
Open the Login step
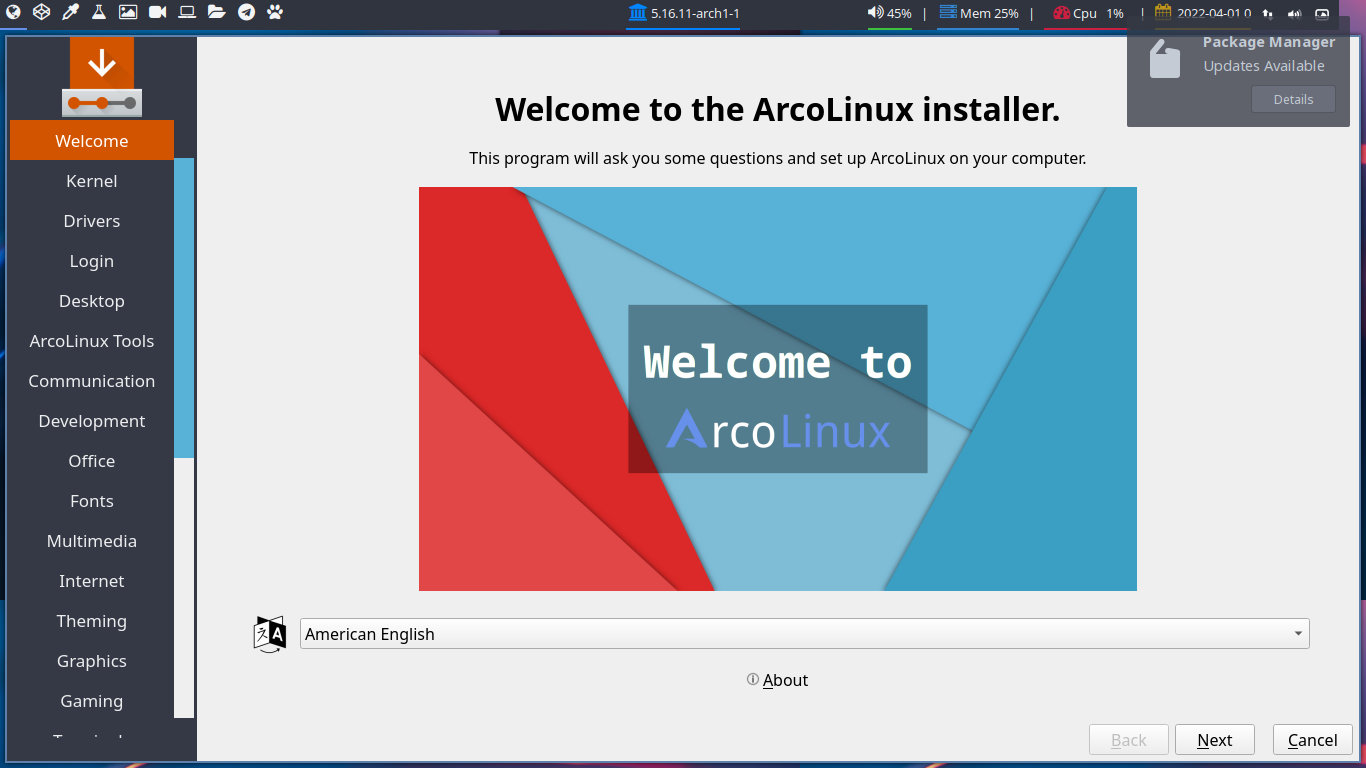(92, 261)
